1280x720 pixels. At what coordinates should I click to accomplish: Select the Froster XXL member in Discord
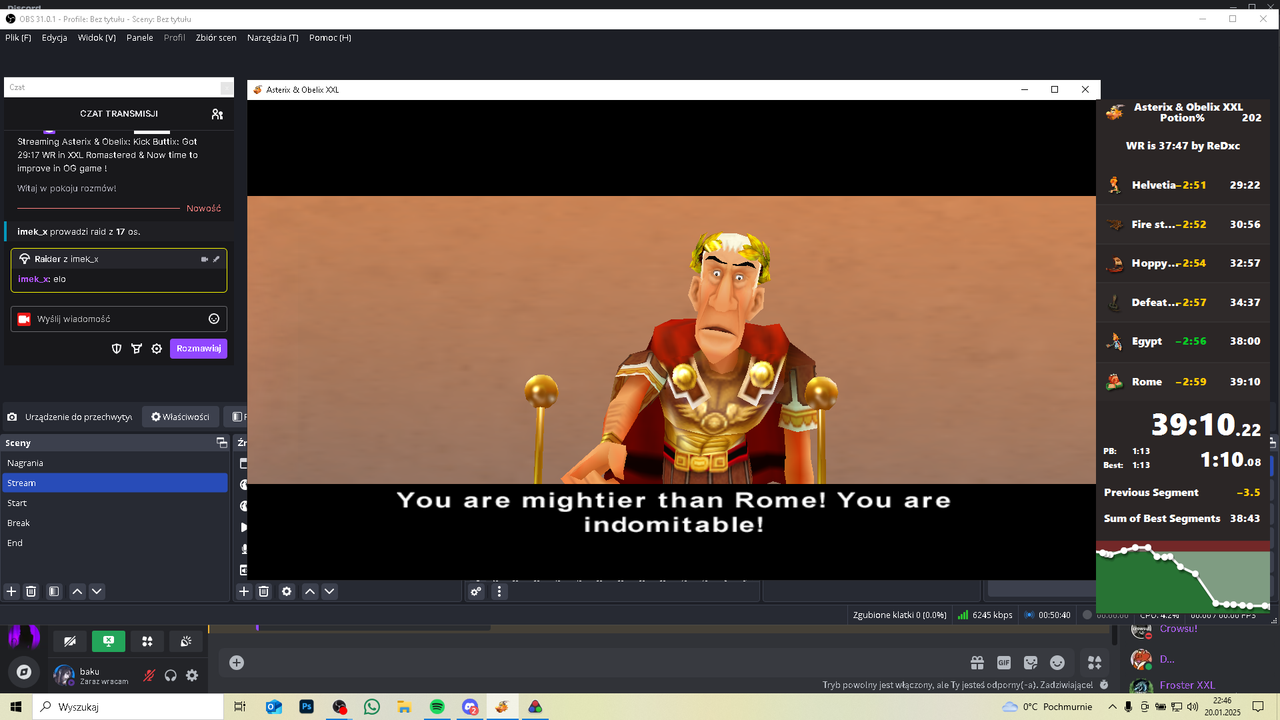tap(1187, 686)
